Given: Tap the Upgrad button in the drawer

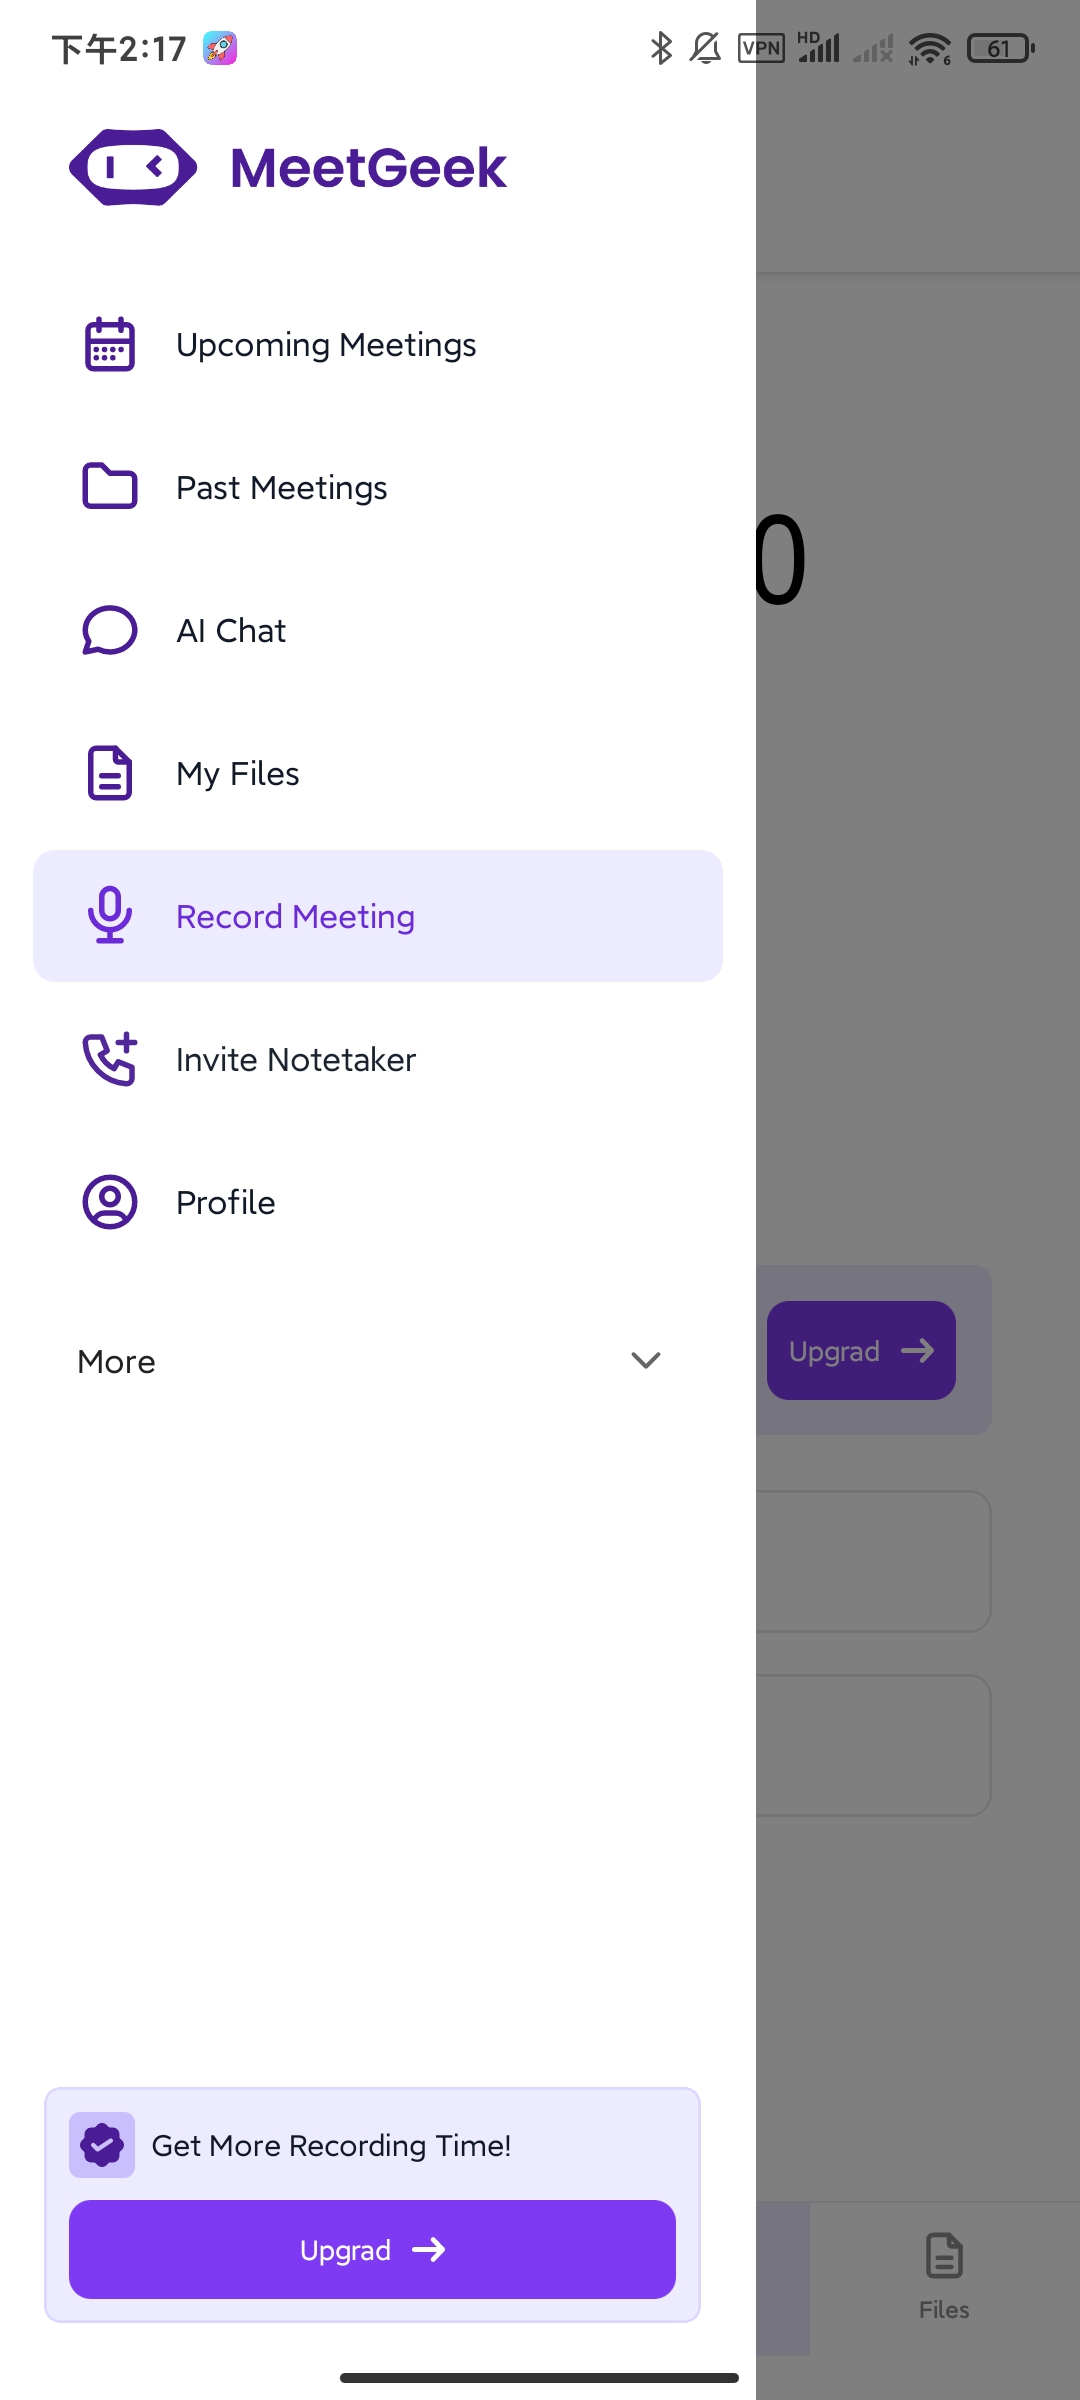Looking at the screenshot, I should click(x=372, y=2249).
